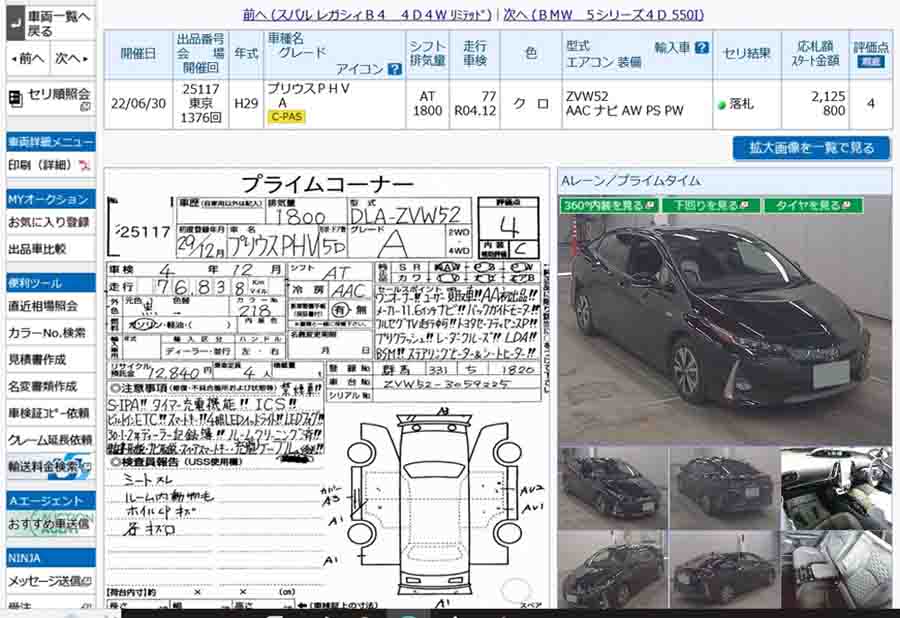
Task: Click the score 4 in 評価点 column
Action: [871, 104]
